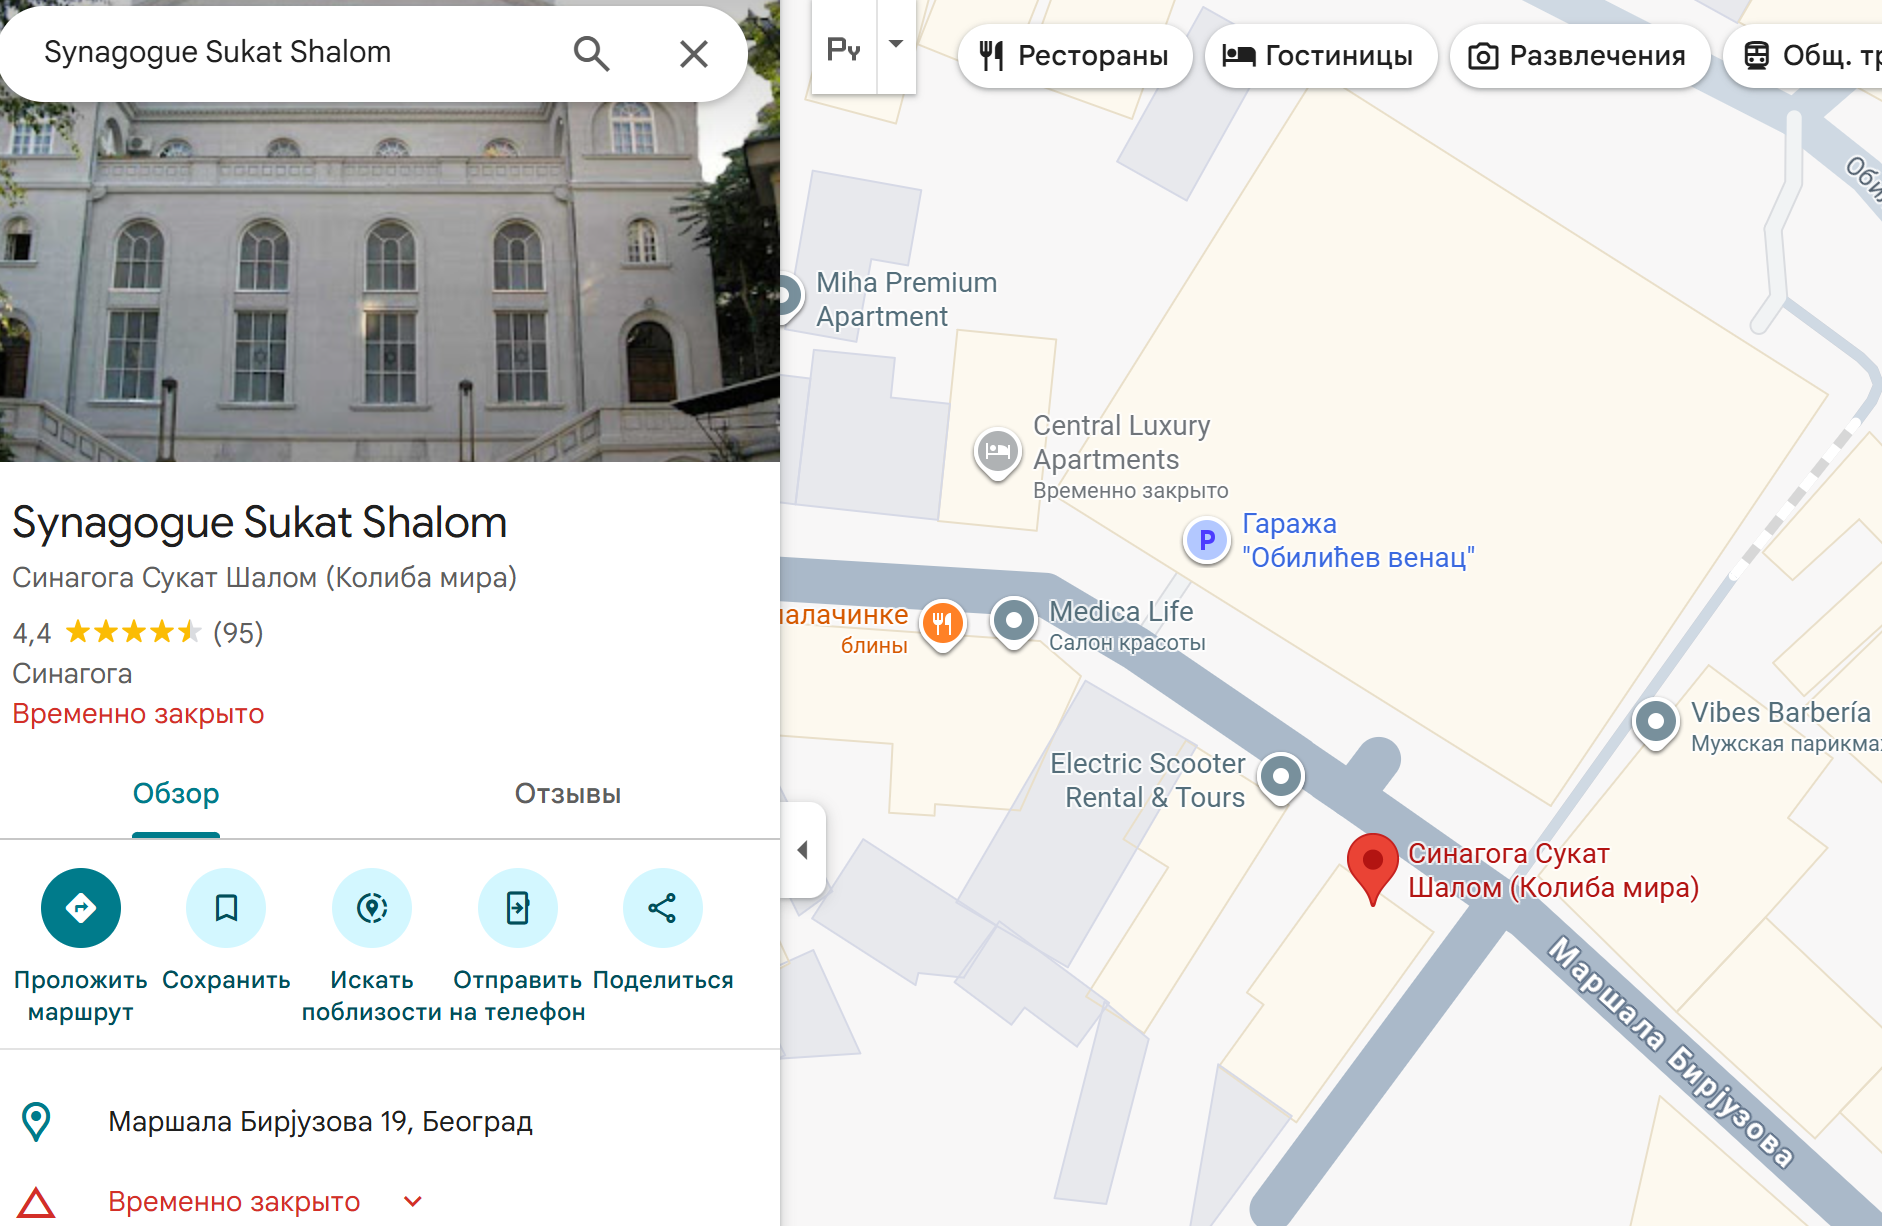Open the language input dropdown arrow

point(896,44)
